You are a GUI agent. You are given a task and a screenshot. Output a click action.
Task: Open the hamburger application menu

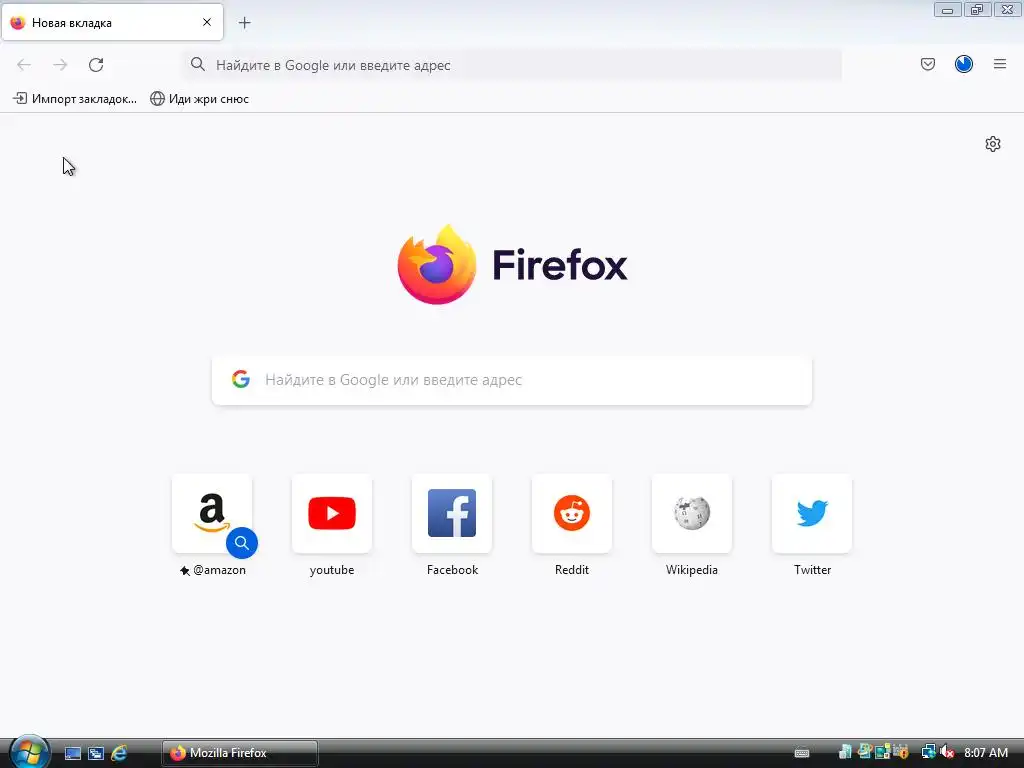coord(1000,64)
